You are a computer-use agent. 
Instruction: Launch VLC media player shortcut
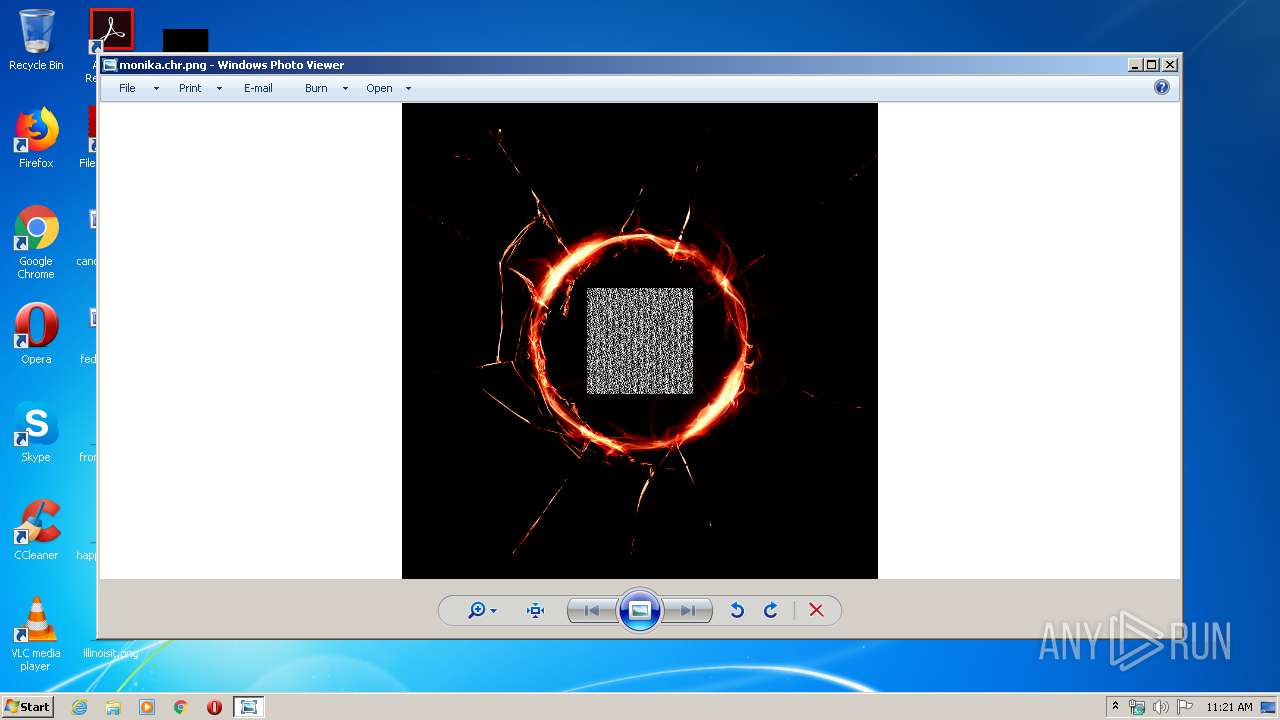(36, 634)
